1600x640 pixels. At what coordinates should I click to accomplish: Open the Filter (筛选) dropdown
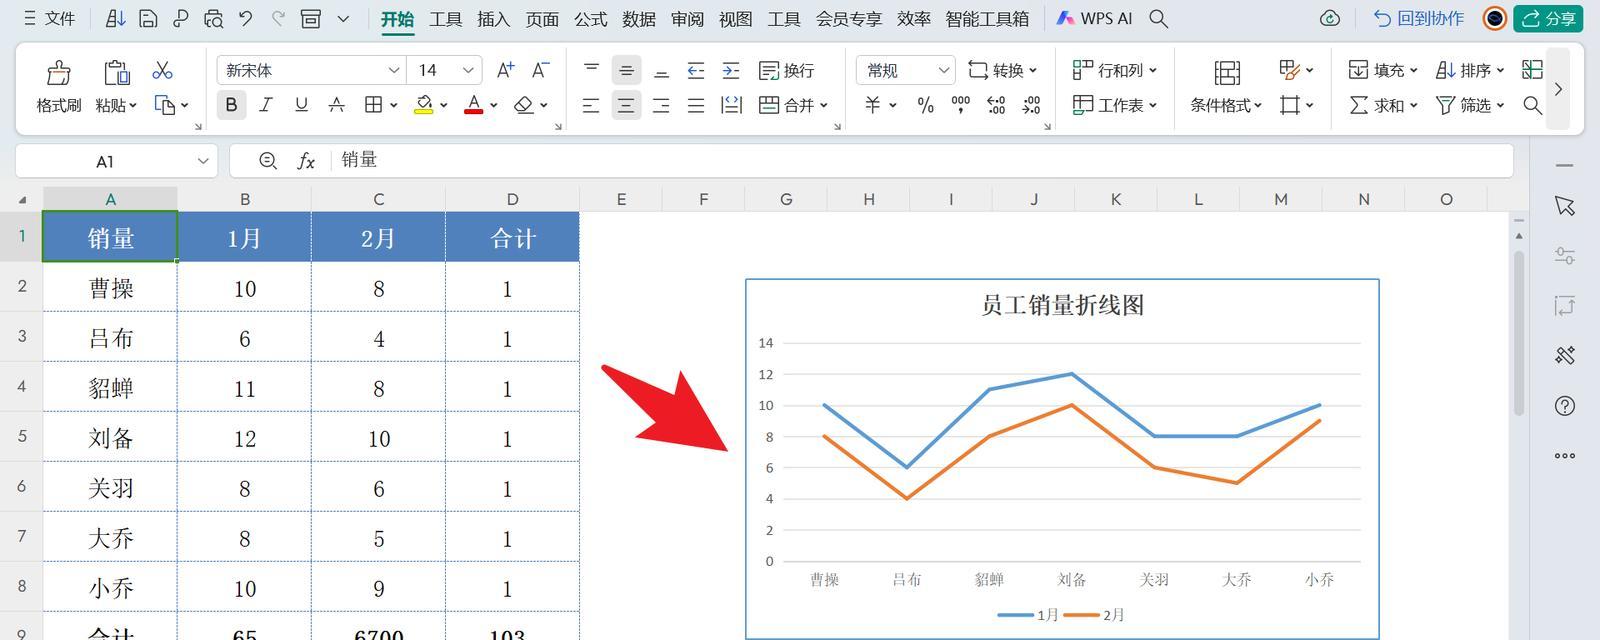point(1470,105)
